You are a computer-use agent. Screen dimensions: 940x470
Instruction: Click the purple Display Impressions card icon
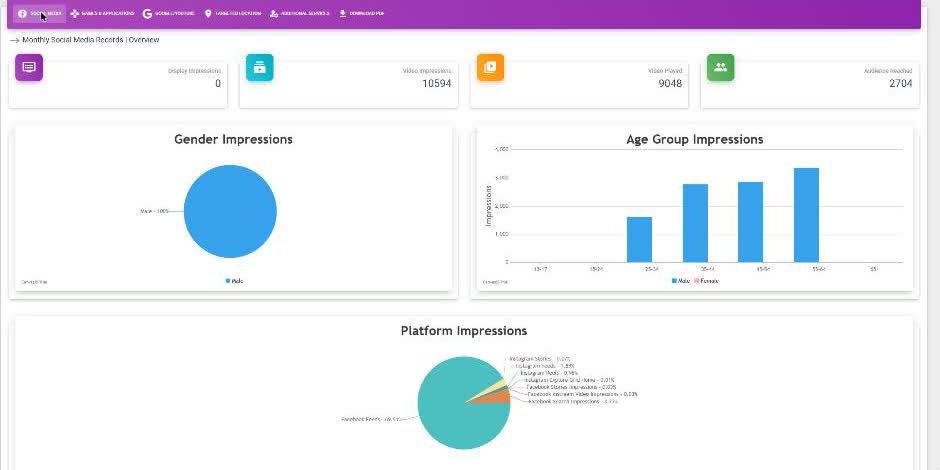(x=29, y=67)
